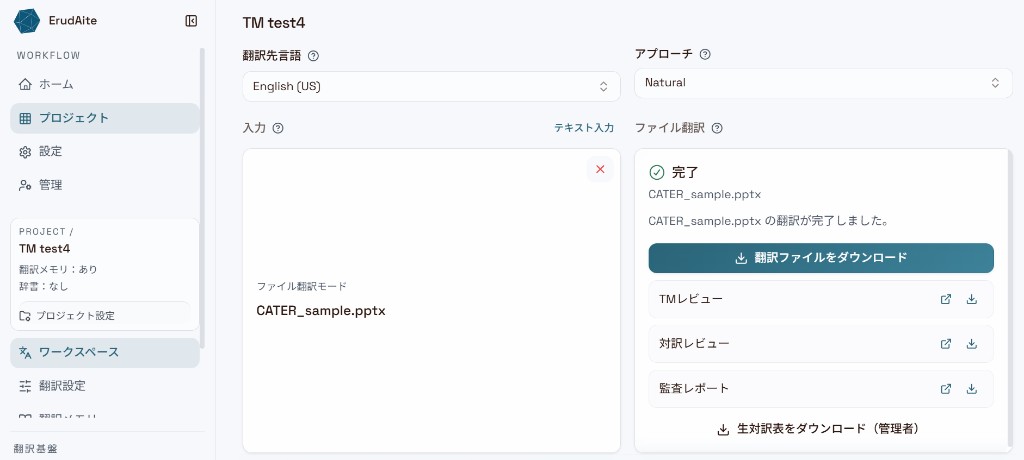Open the ホーム menu item
The height and width of the screenshot is (460, 1024).
click(104, 84)
